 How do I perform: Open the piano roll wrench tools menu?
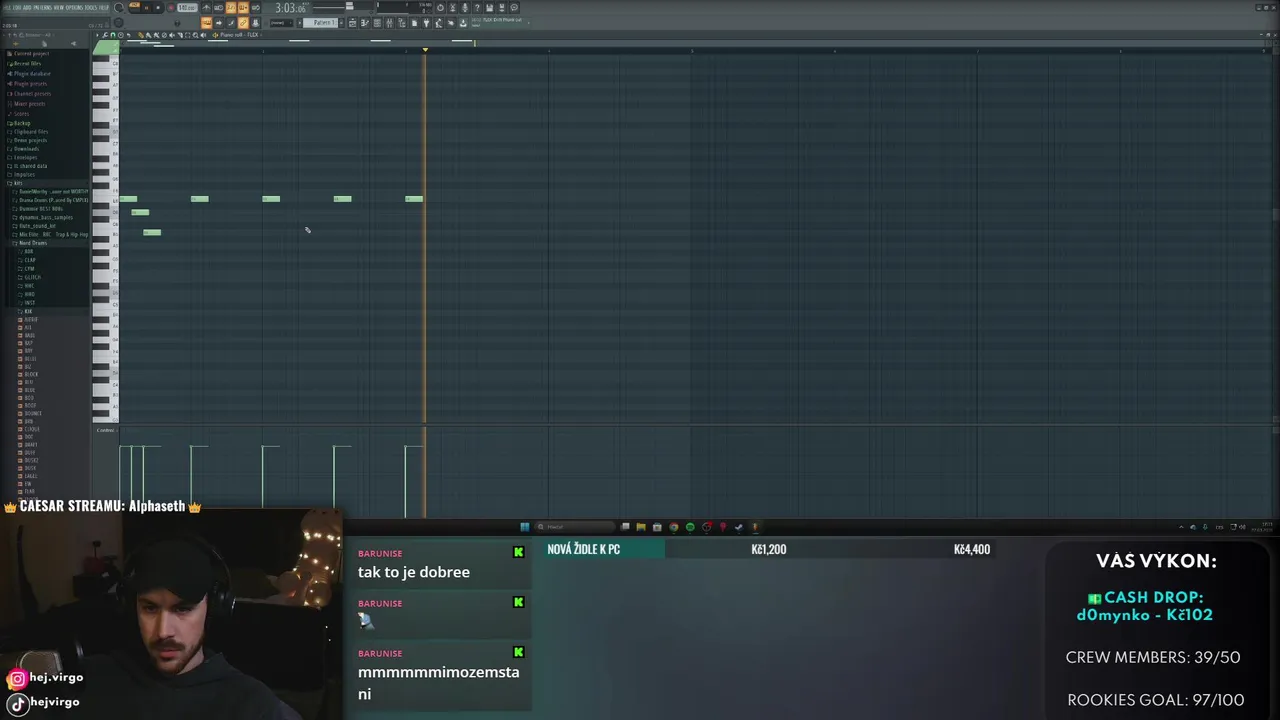pyautogui.click(x=105, y=35)
